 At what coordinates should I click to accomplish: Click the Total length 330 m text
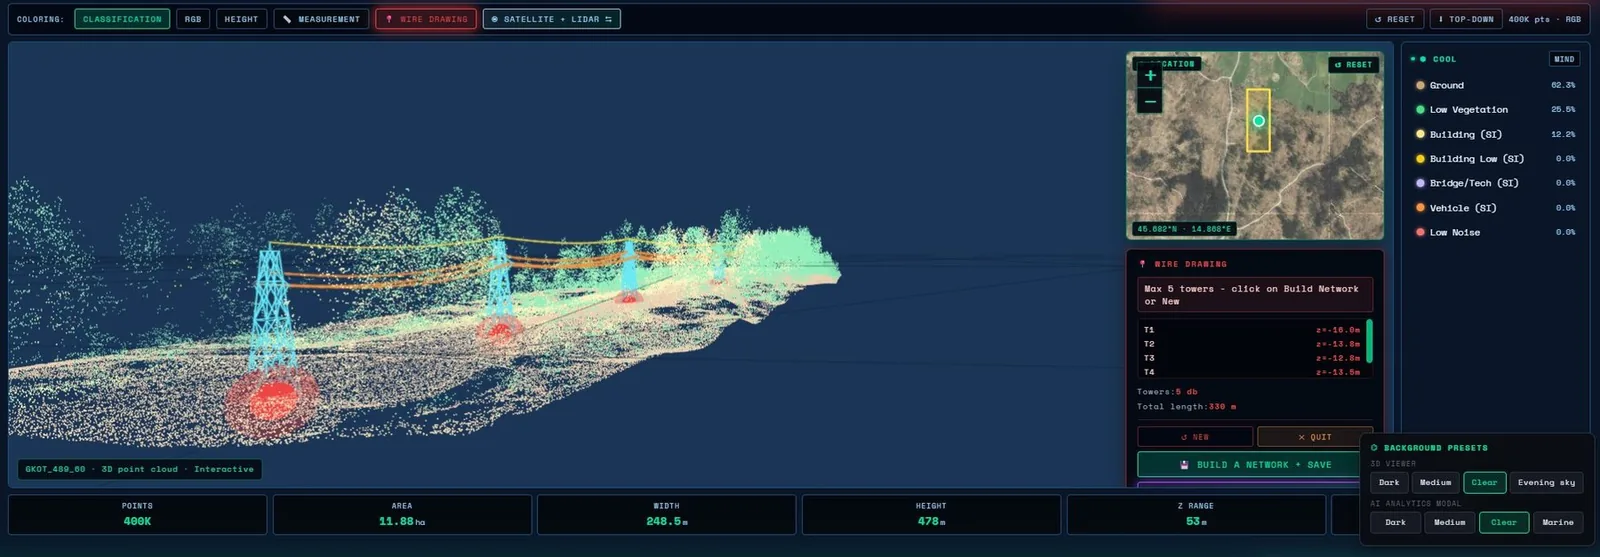coord(1187,407)
